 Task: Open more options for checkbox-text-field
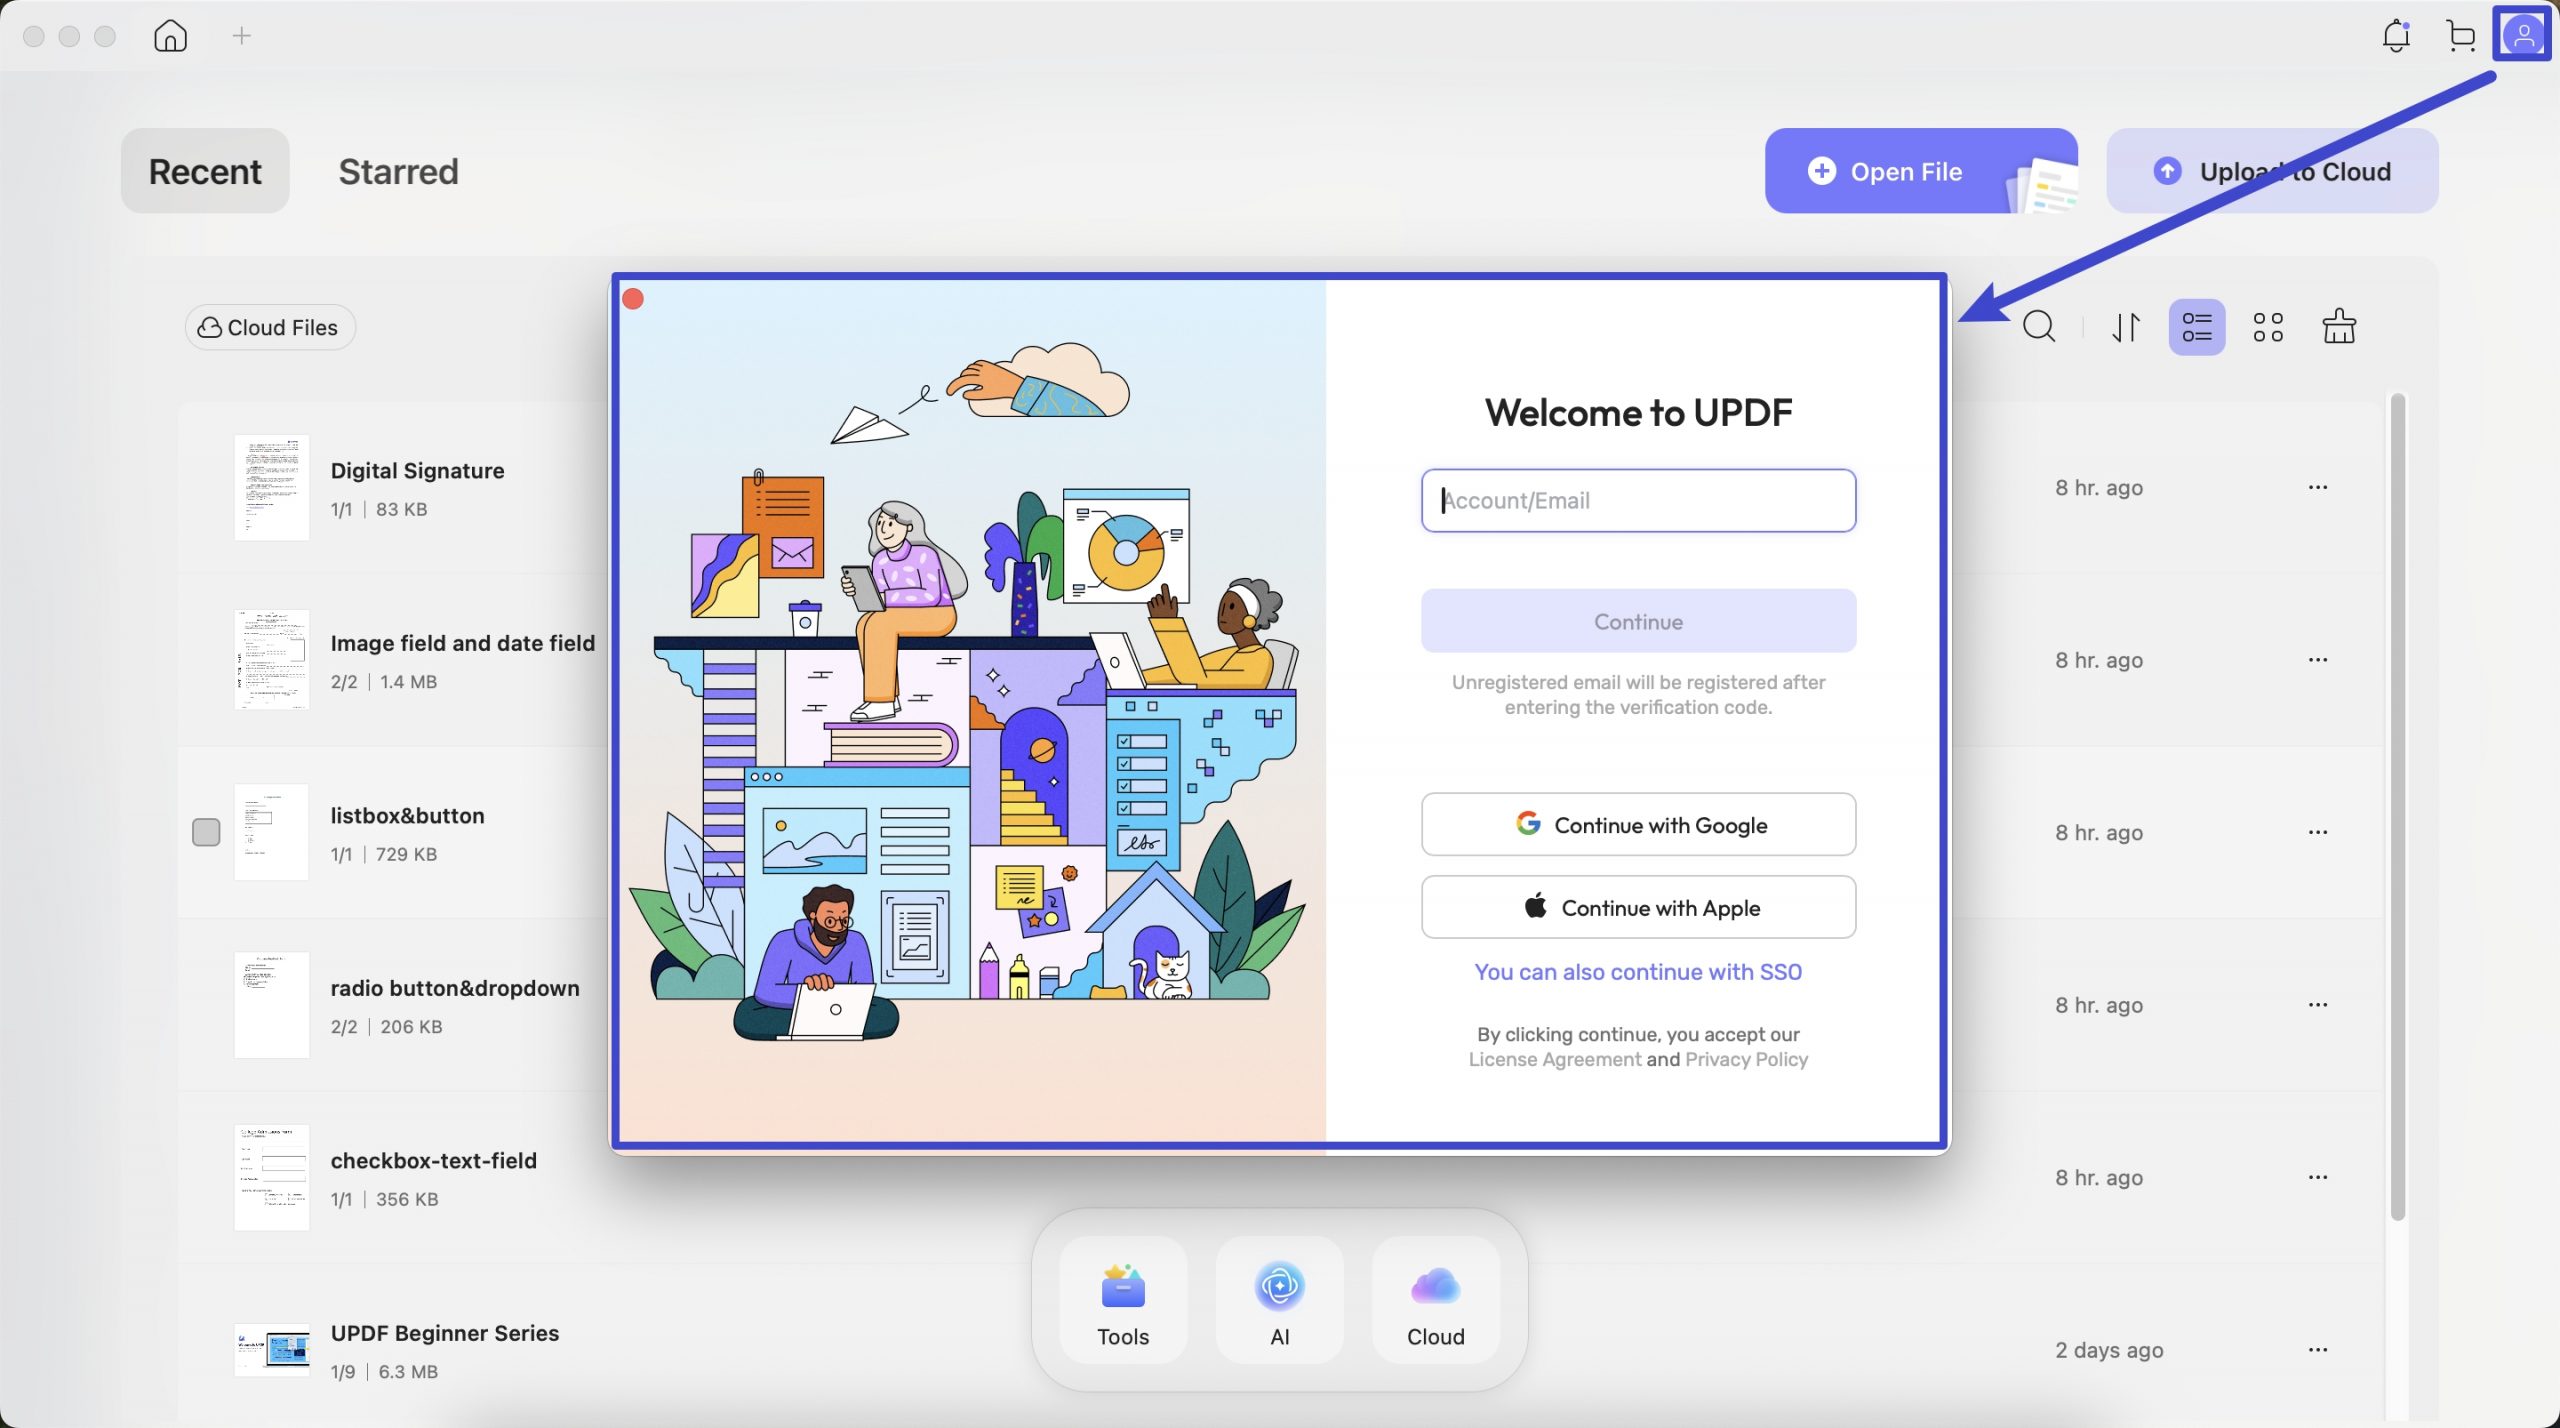2318,1177
